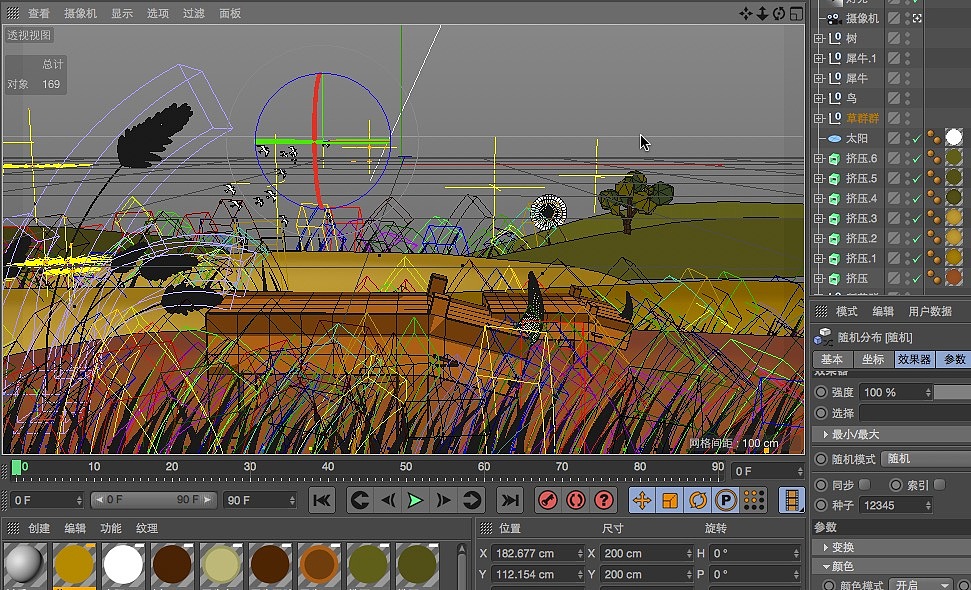971x590 pixels.
Task: Open the viewport 摄像机 menu
Action: (x=80, y=13)
